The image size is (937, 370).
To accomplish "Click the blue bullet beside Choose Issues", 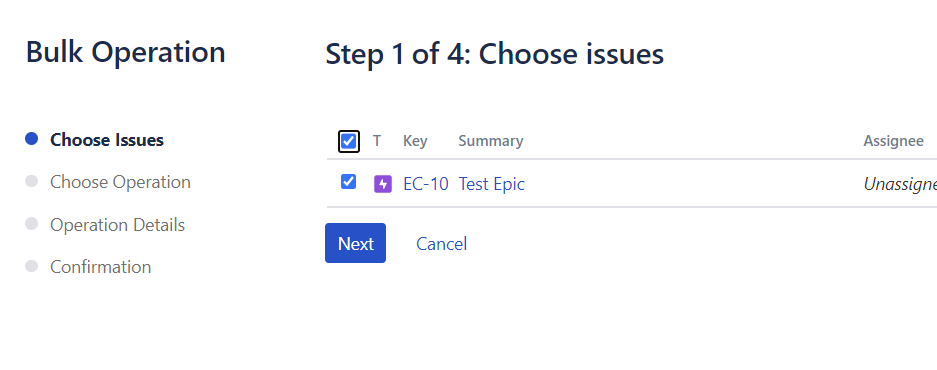I will tap(31, 139).
